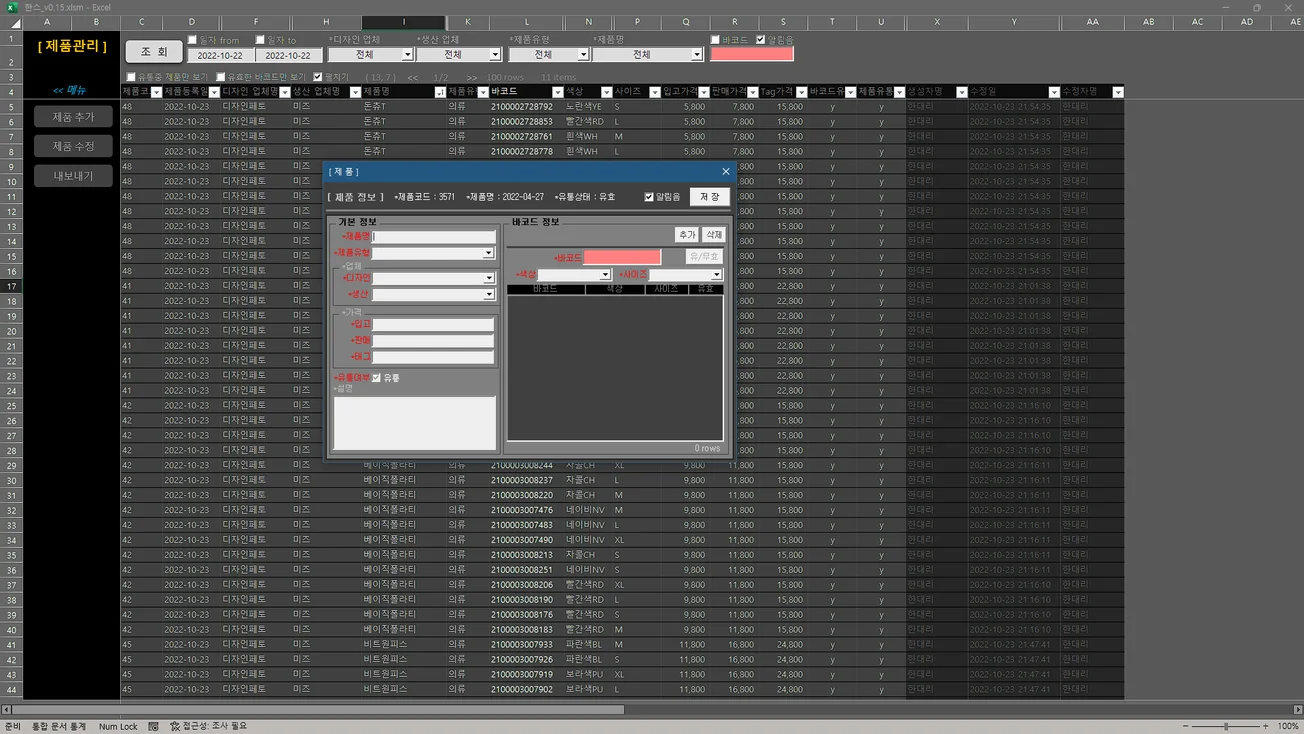Click the 추가 button in 바코드 정보

pos(686,235)
